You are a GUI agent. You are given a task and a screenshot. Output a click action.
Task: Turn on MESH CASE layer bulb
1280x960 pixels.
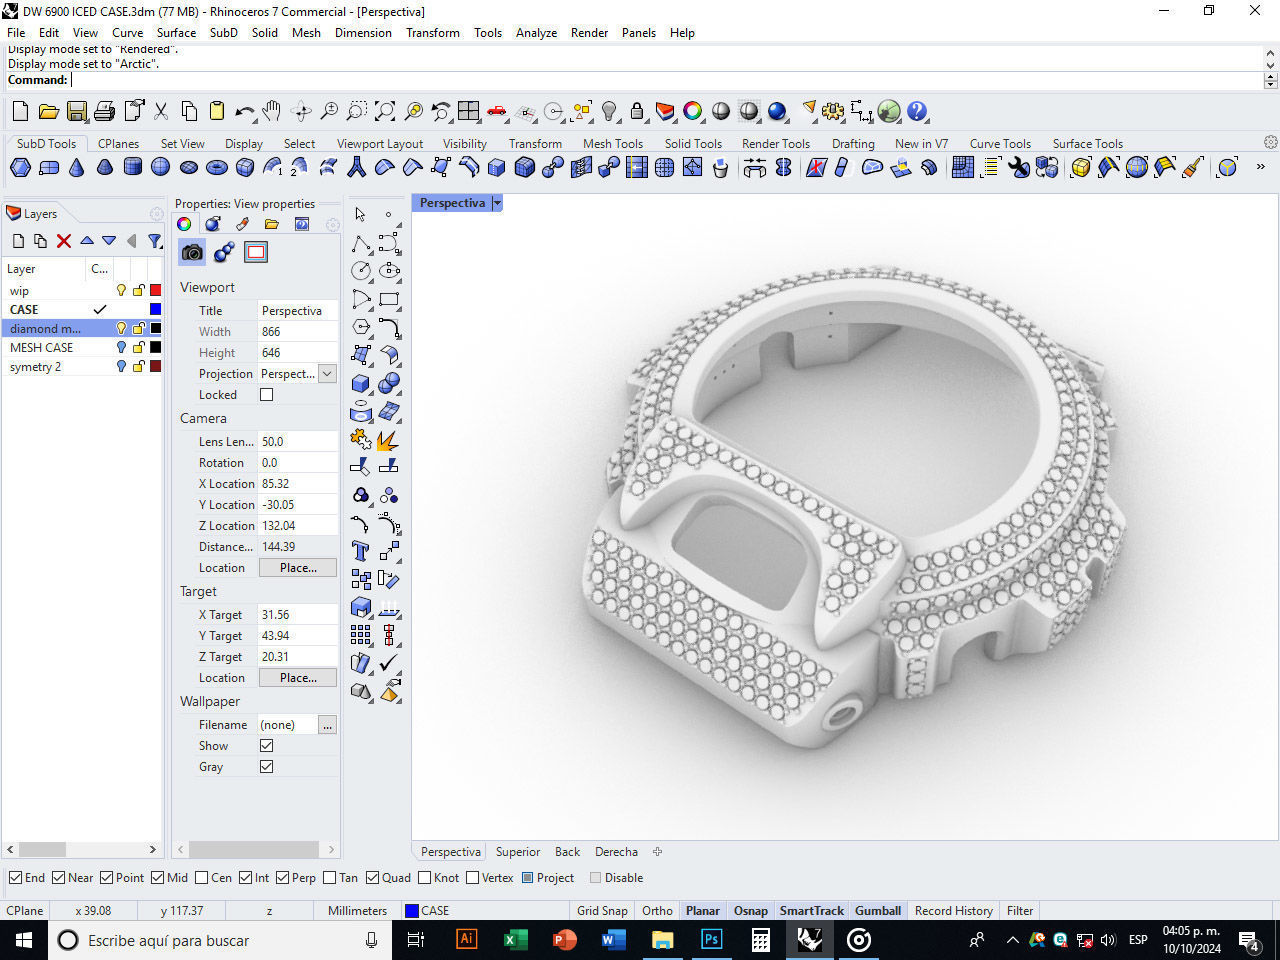pyautogui.click(x=121, y=347)
